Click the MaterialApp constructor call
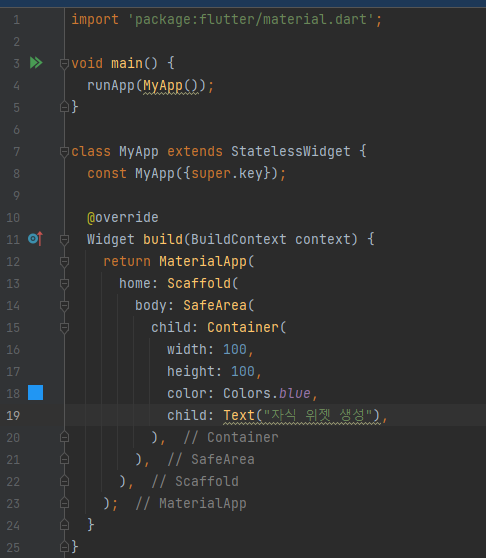 click(x=203, y=262)
